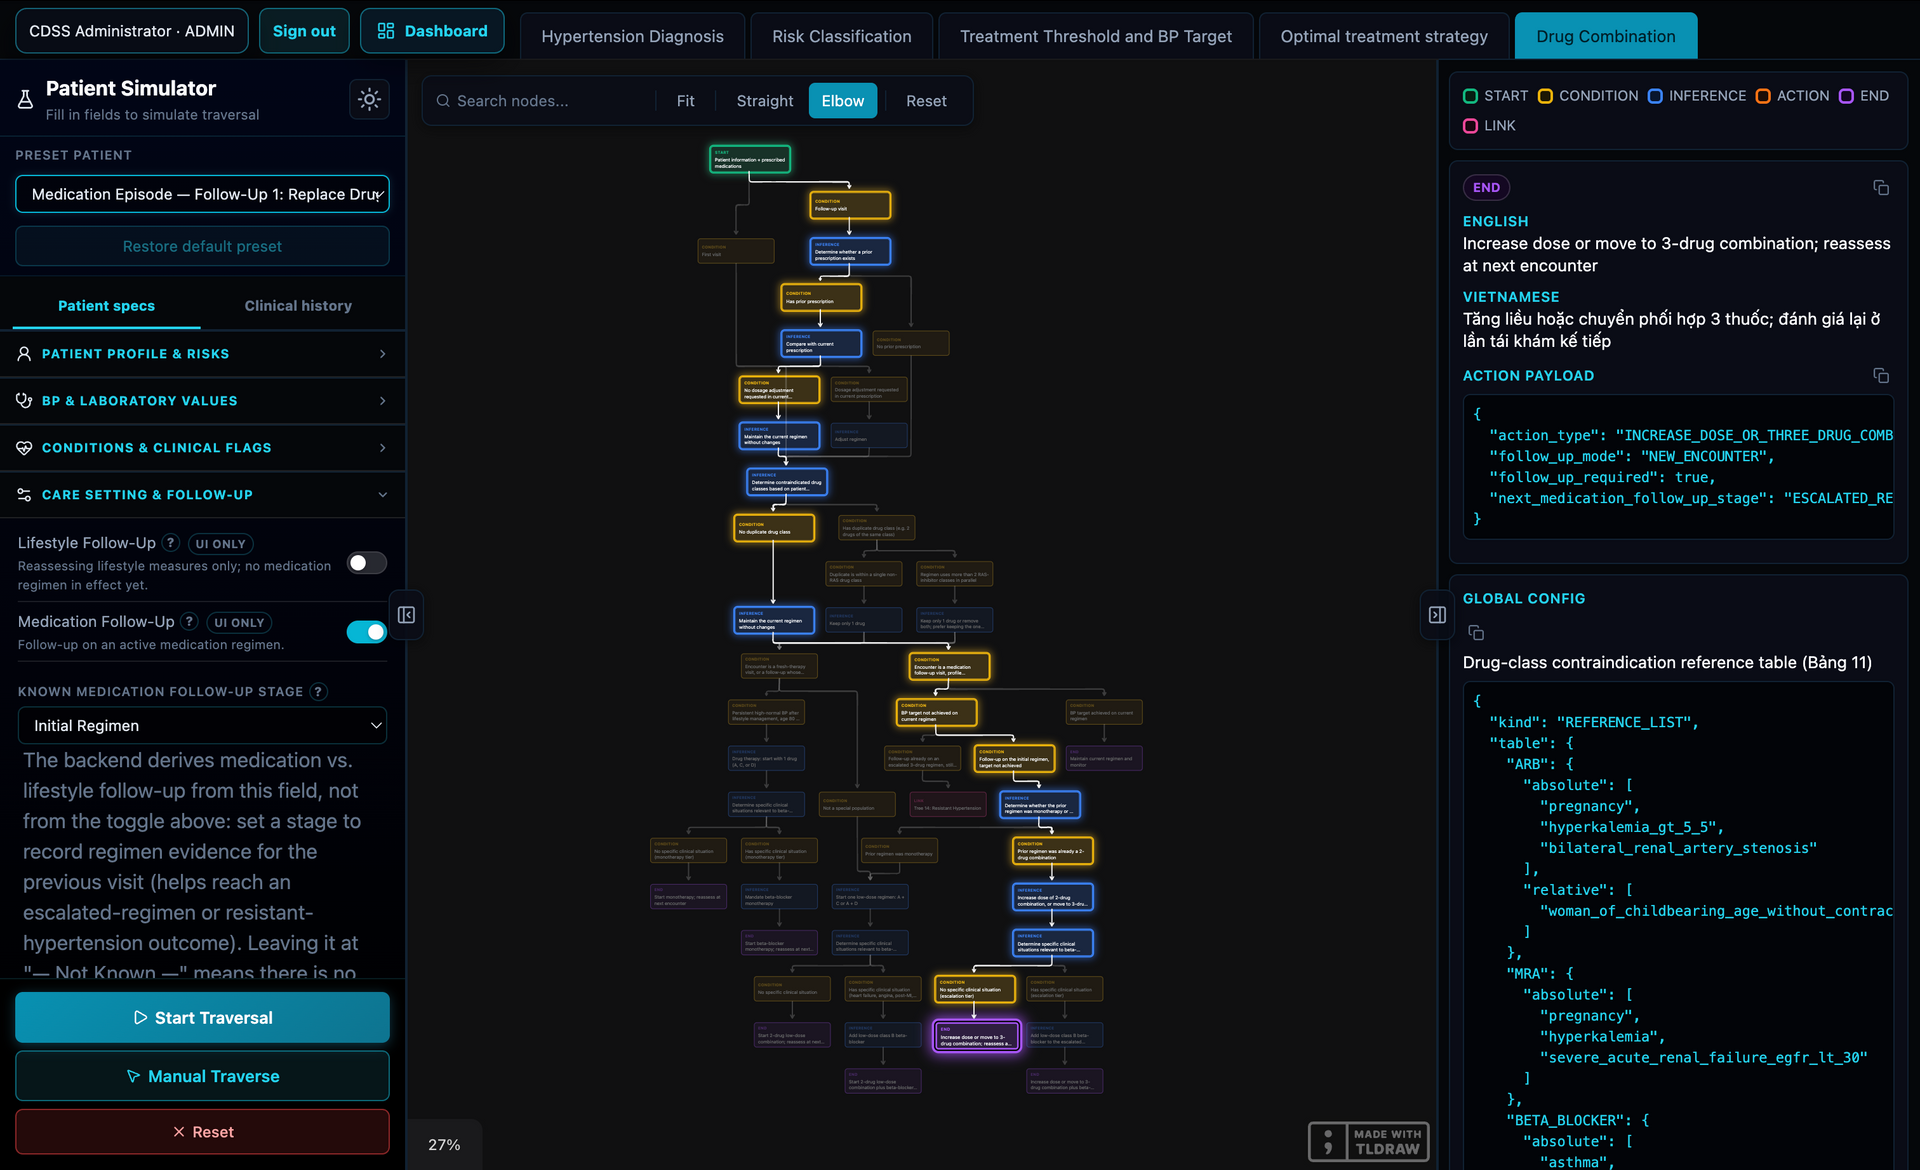Copy the Action Payload JSON icon

coord(1881,376)
